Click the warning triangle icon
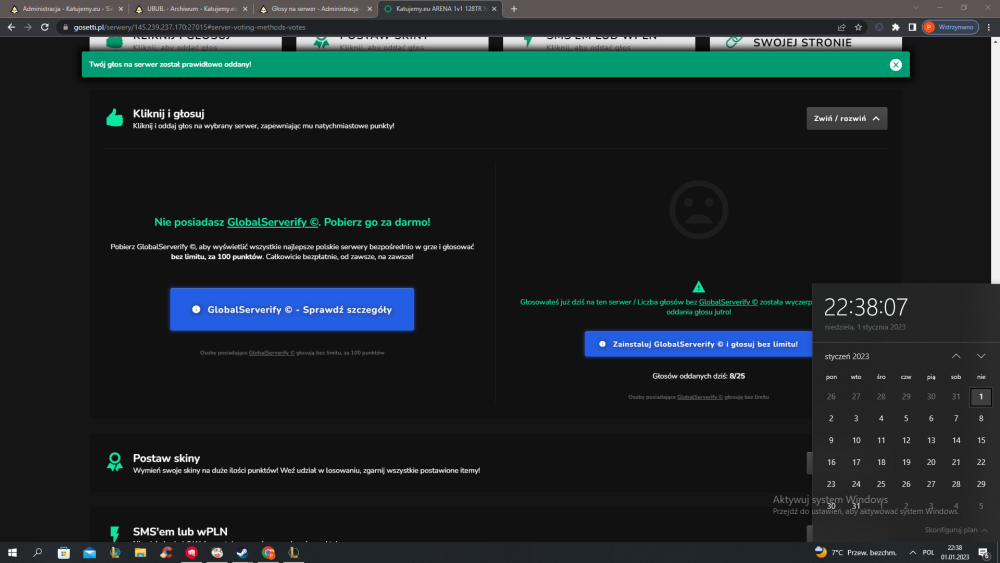This screenshot has width=1000, height=563. pos(698,287)
